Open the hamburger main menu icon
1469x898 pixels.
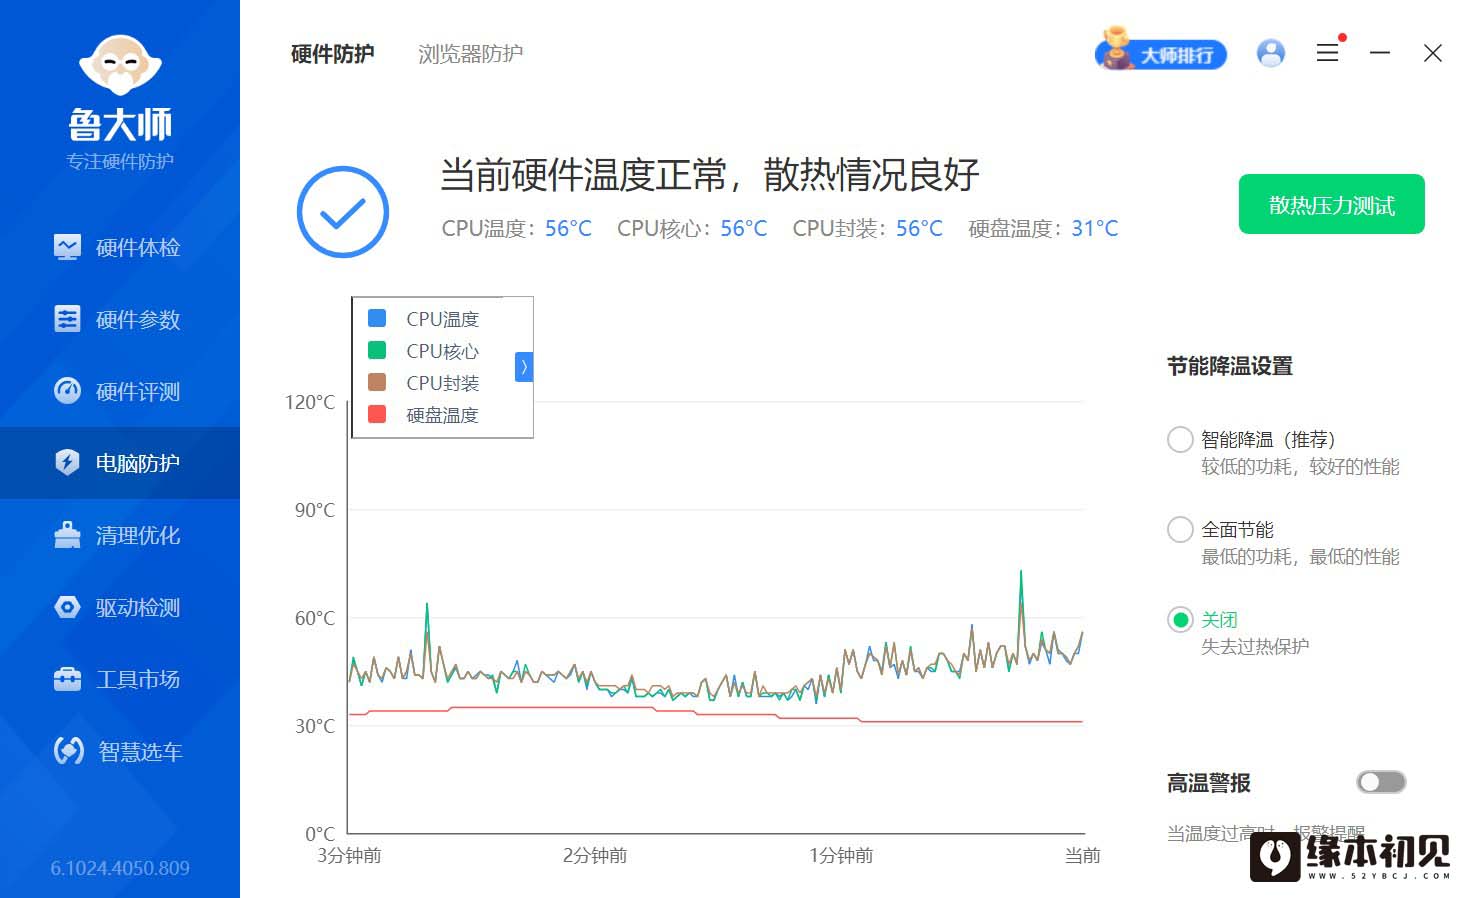click(x=1328, y=53)
